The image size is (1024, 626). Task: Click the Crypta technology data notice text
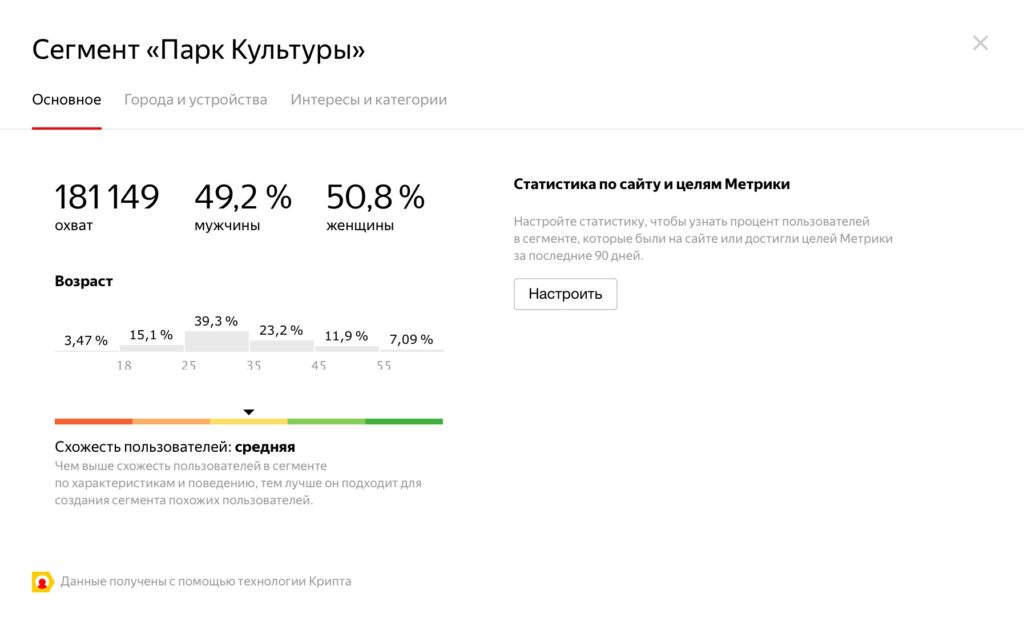point(206,581)
